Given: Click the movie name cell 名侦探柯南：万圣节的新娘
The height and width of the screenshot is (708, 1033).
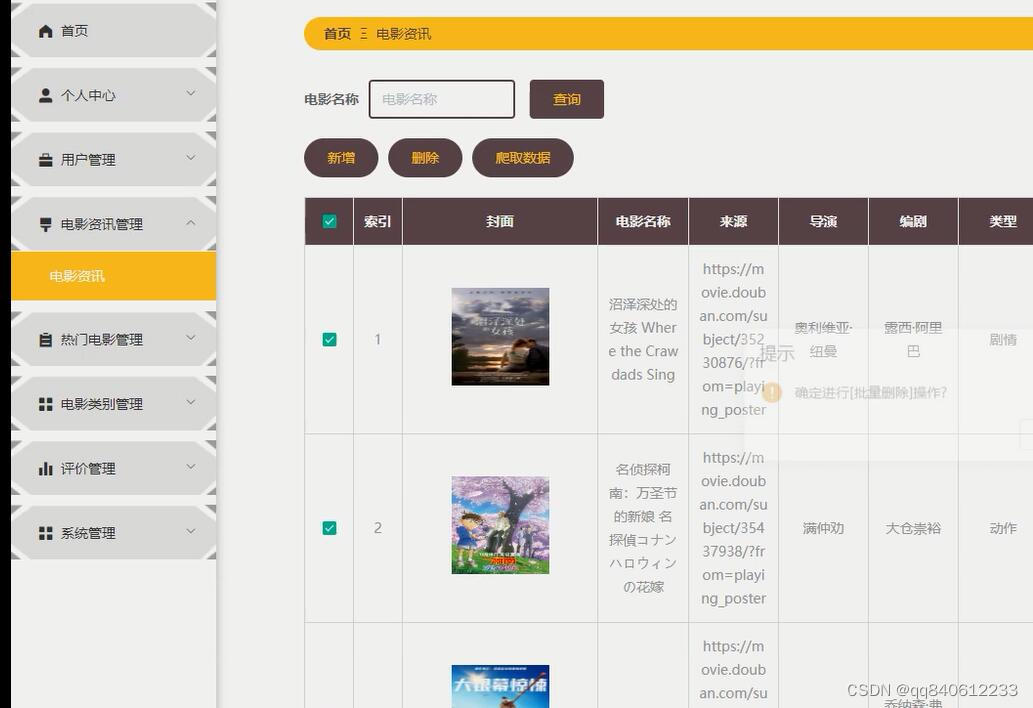Looking at the screenshot, I should (x=643, y=528).
